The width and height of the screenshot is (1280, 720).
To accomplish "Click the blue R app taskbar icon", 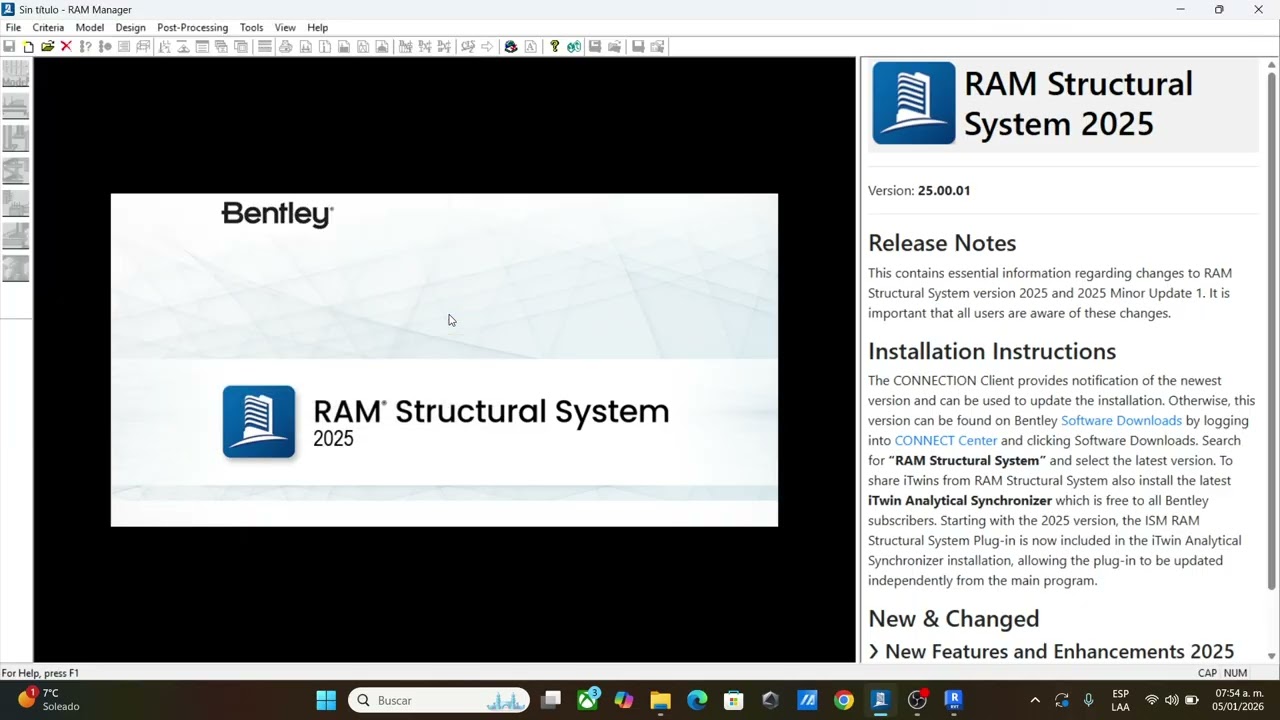I will (954, 700).
